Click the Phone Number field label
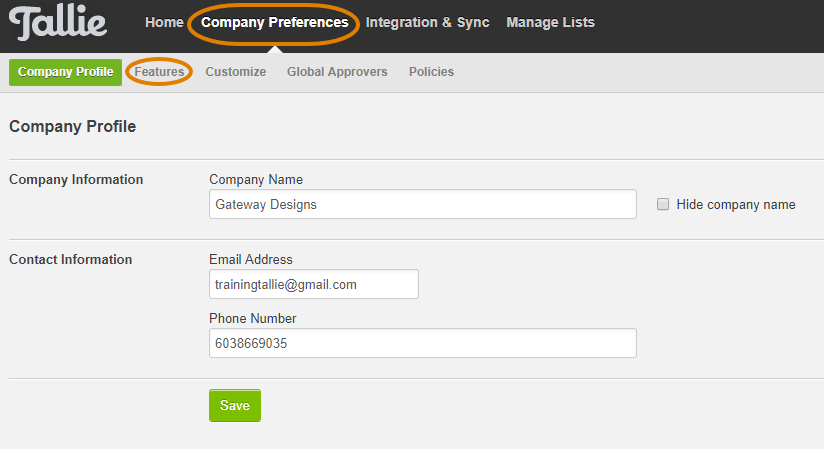The height and width of the screenshot is (449, 824). pyautogui.click(x=253, y=318)
